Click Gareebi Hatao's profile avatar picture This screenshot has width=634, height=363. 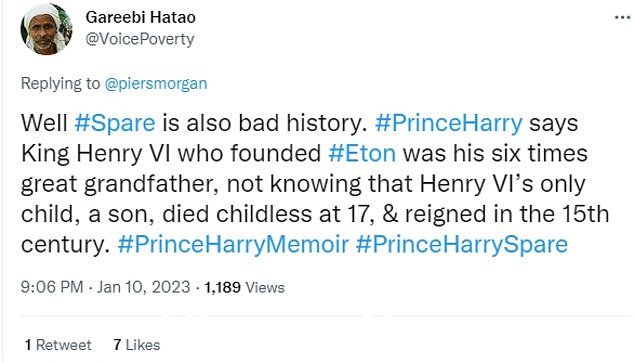click(x=46, y=29)
